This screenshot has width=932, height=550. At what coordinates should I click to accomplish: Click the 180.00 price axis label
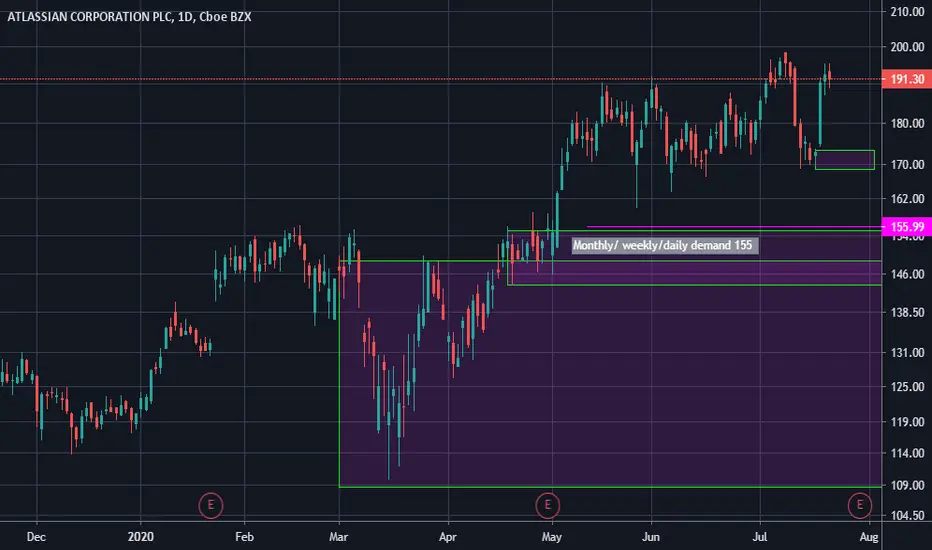point(907,123)
